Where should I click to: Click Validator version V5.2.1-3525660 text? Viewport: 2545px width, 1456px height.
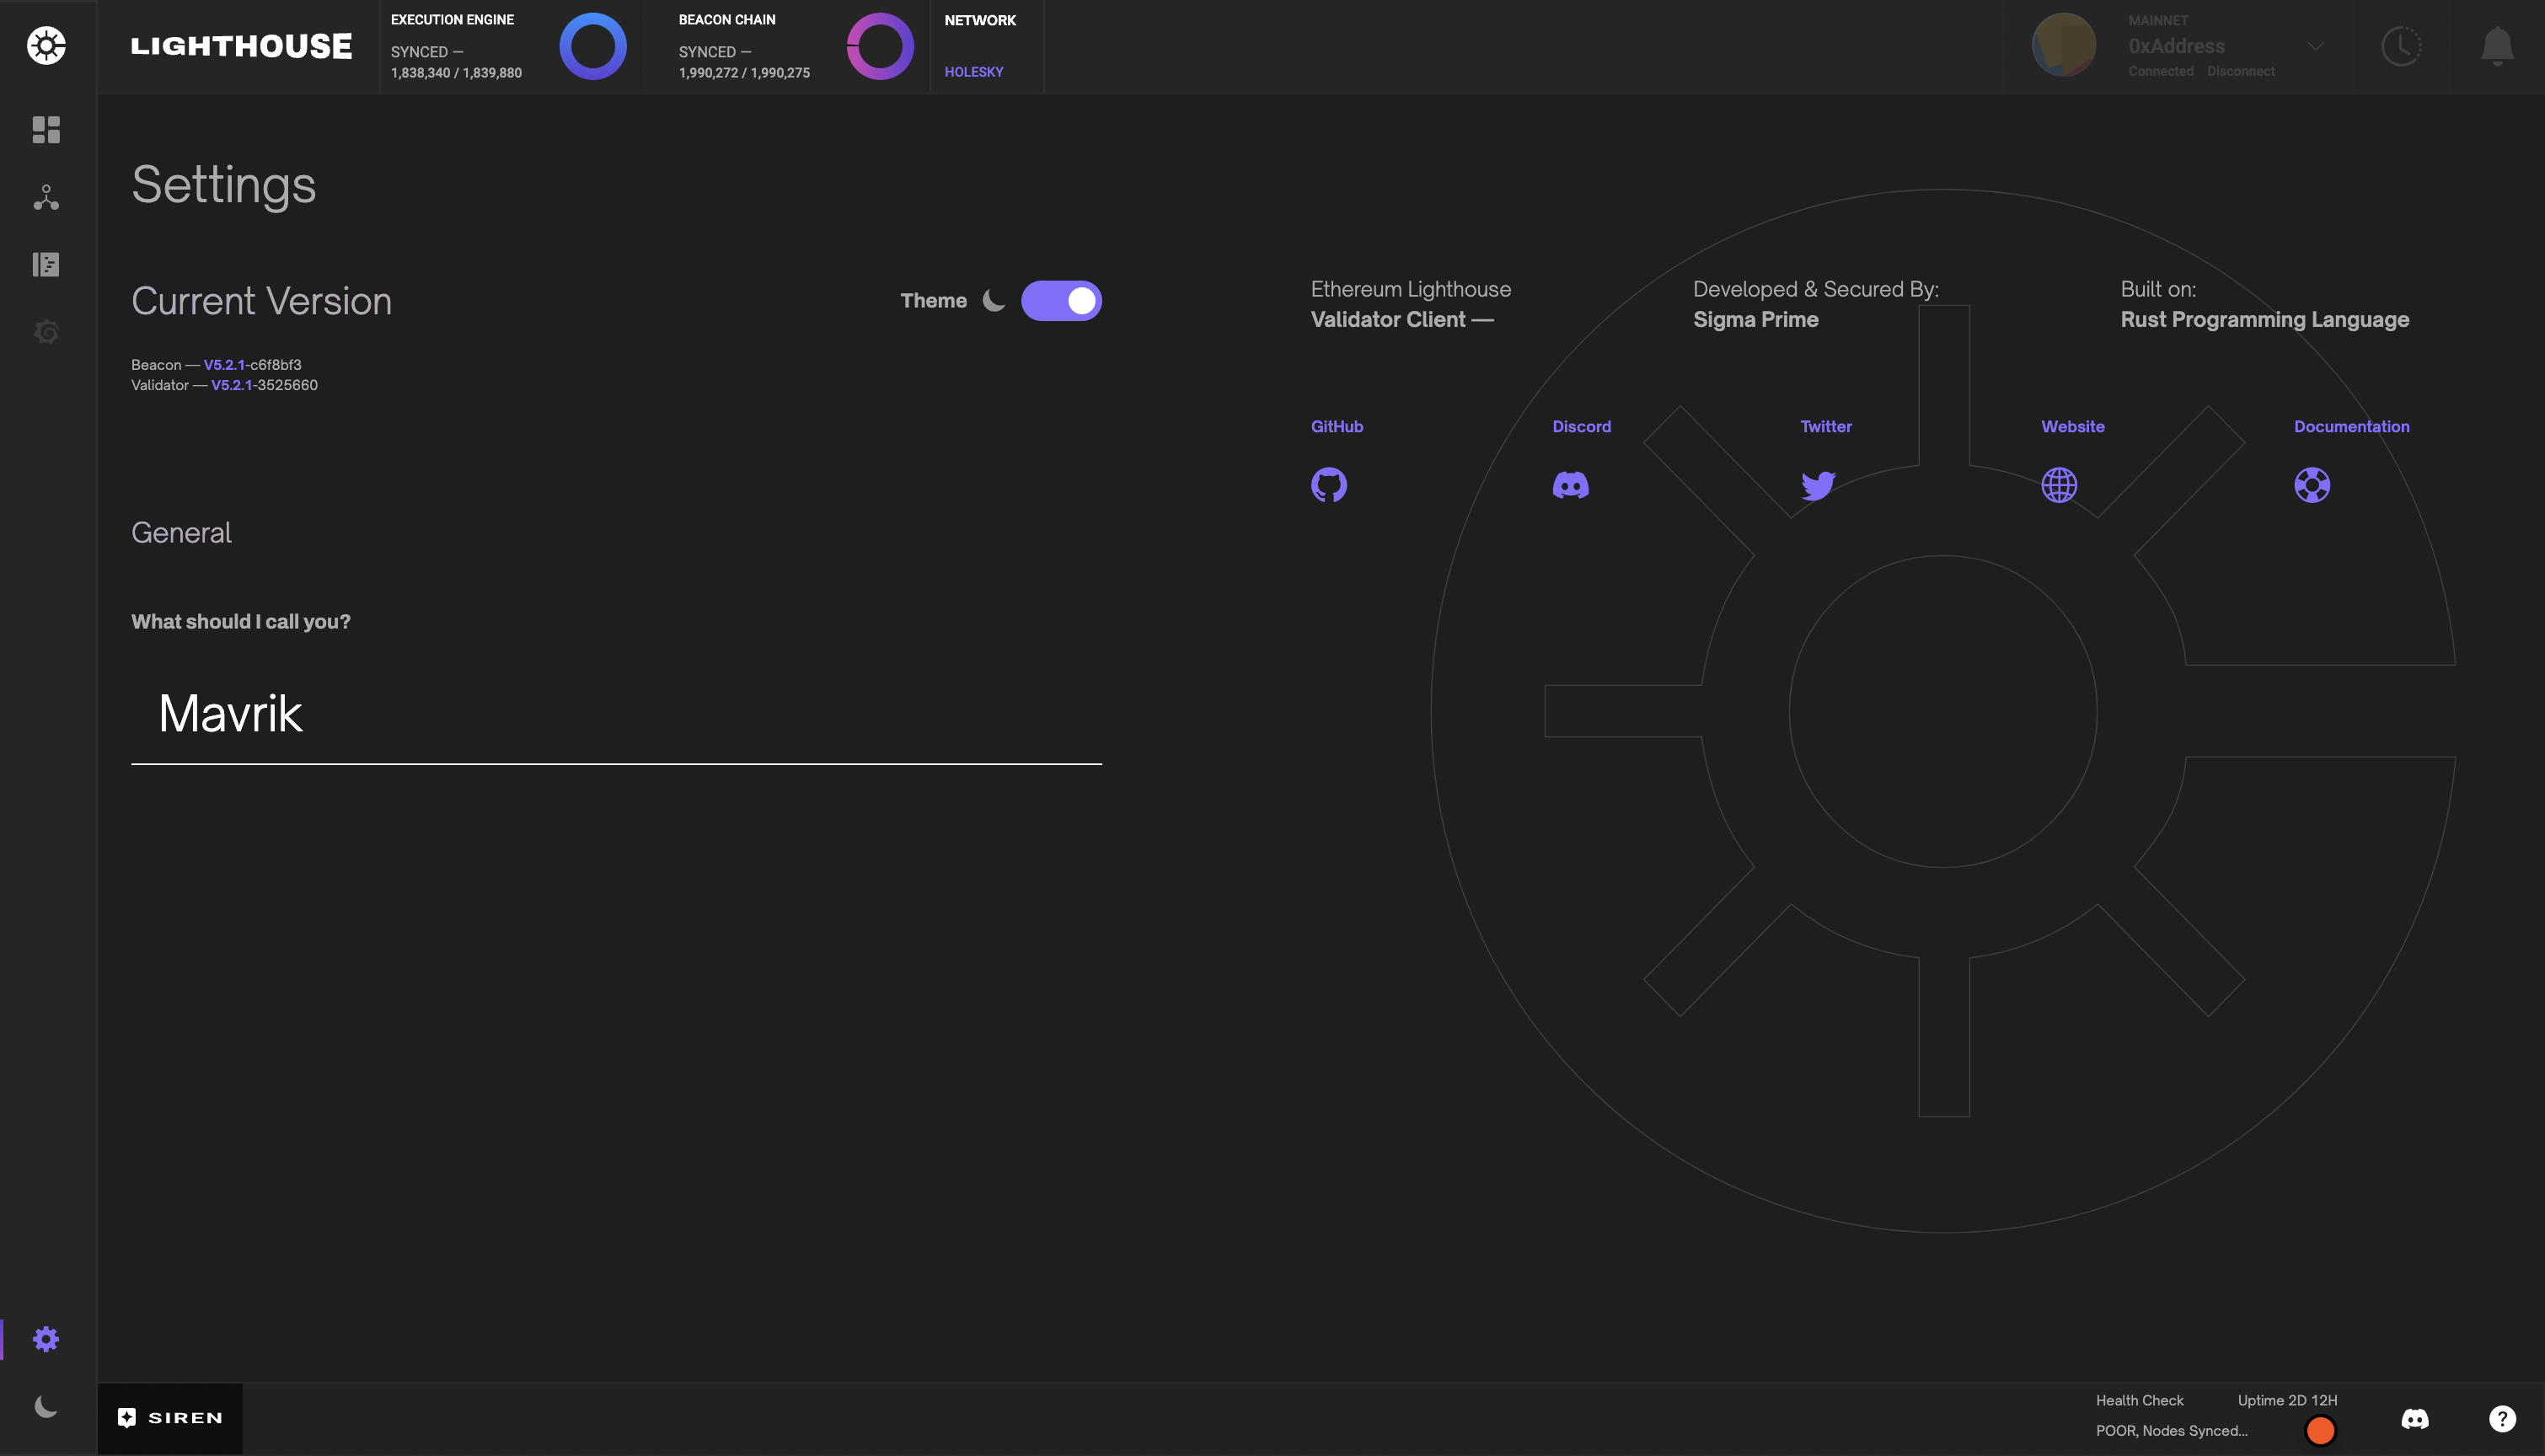(x=264, y=385)
